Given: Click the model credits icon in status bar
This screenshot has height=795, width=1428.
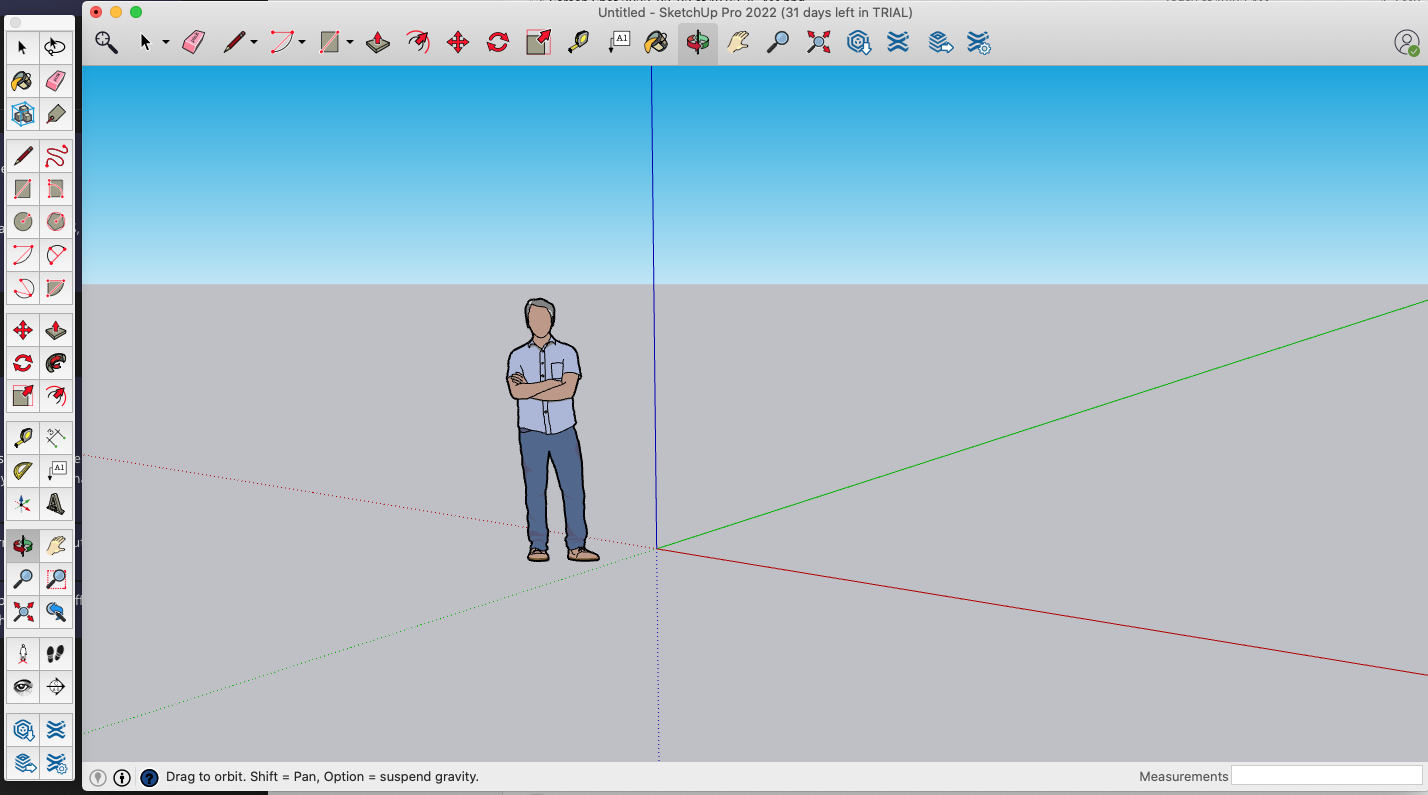Looking at the screenshot, I should pos(122,777).
